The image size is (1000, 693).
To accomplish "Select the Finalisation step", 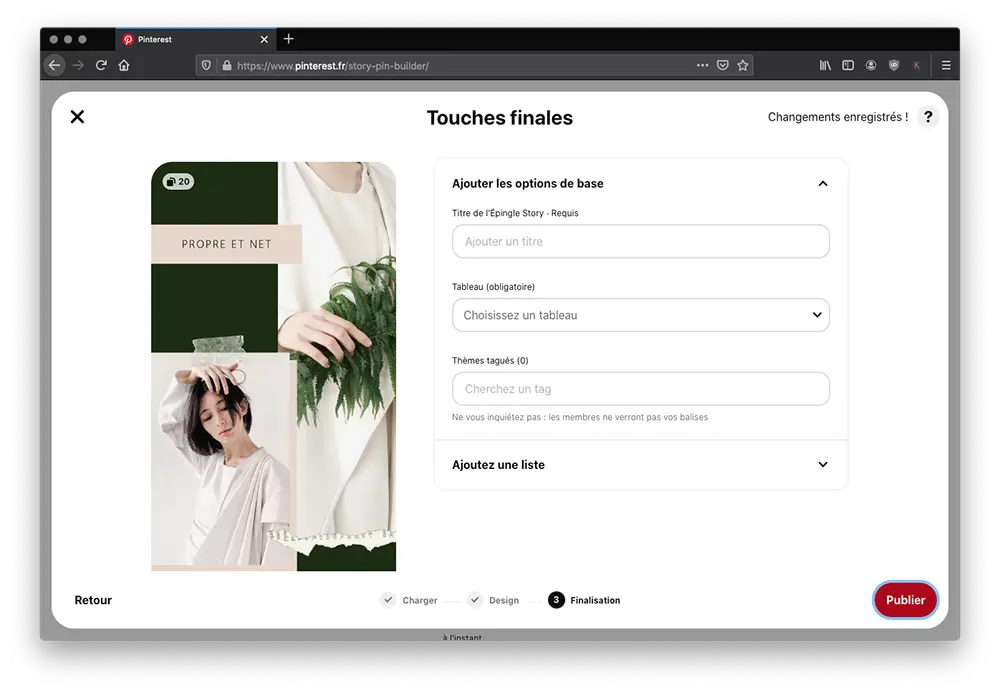I will click(584, 600).
